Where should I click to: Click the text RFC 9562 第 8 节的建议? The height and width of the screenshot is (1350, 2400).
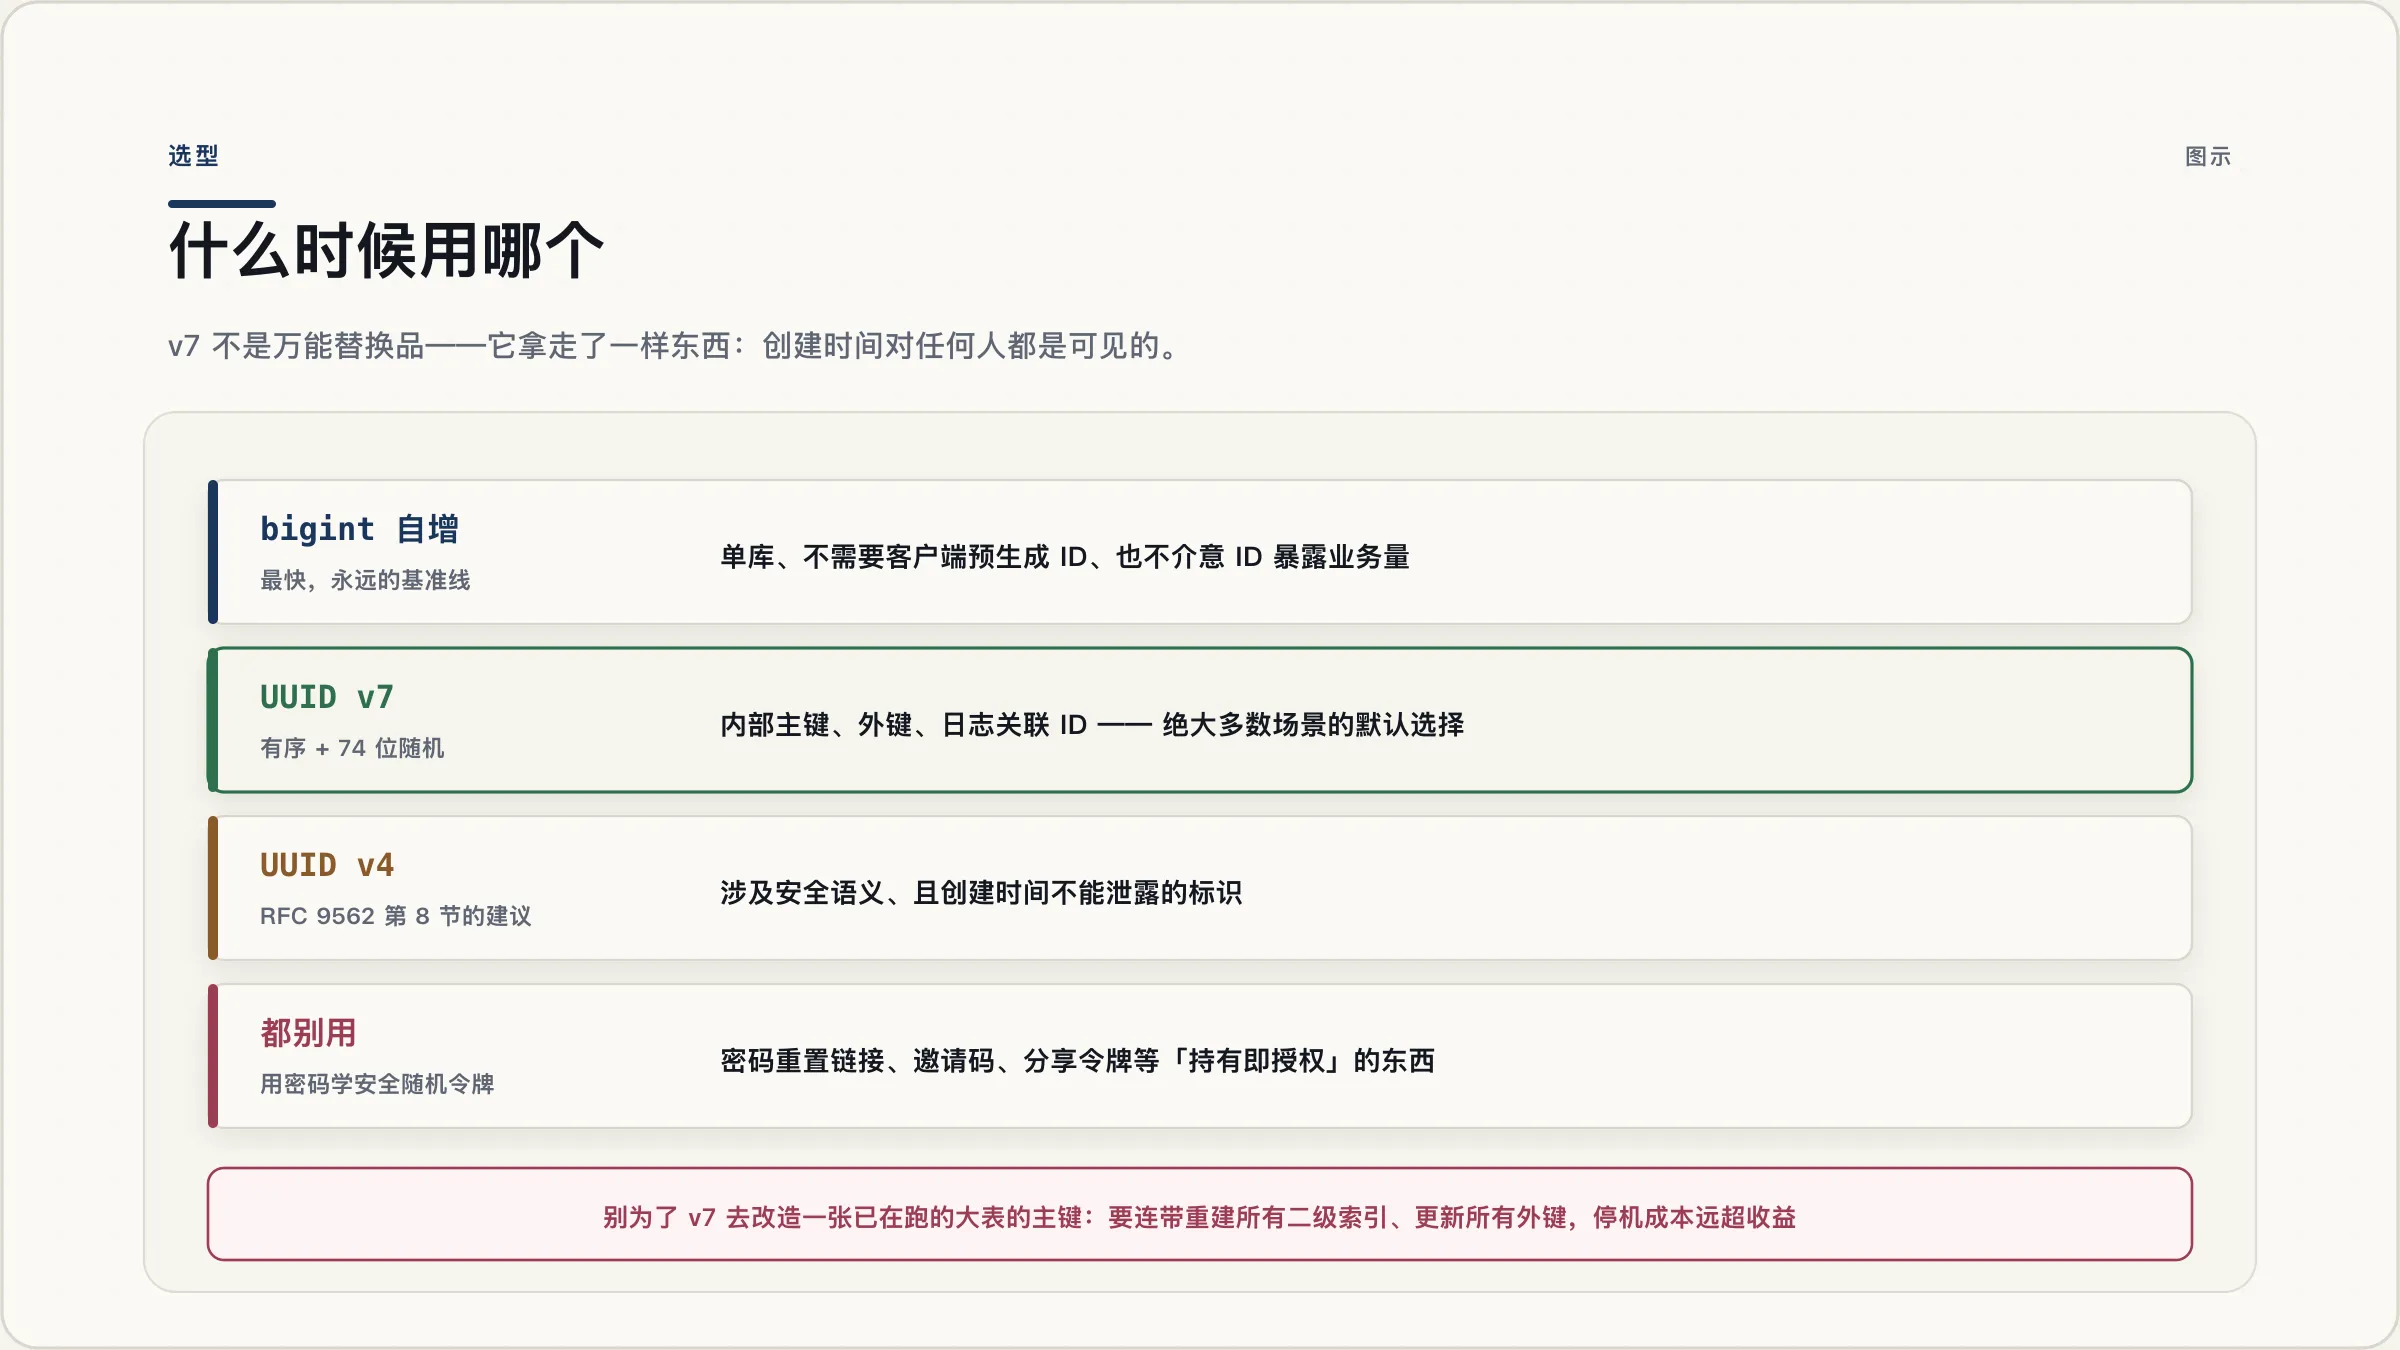click(396, 916)
